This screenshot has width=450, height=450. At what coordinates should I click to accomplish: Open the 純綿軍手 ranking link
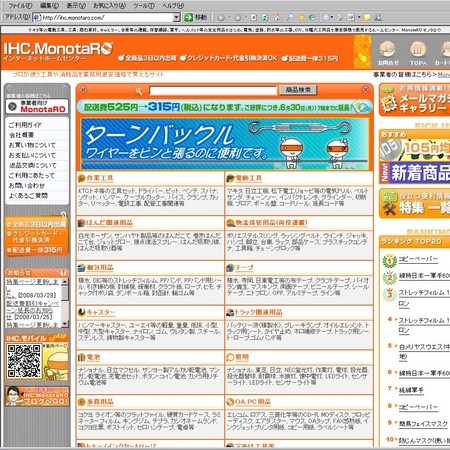[411, 390]
